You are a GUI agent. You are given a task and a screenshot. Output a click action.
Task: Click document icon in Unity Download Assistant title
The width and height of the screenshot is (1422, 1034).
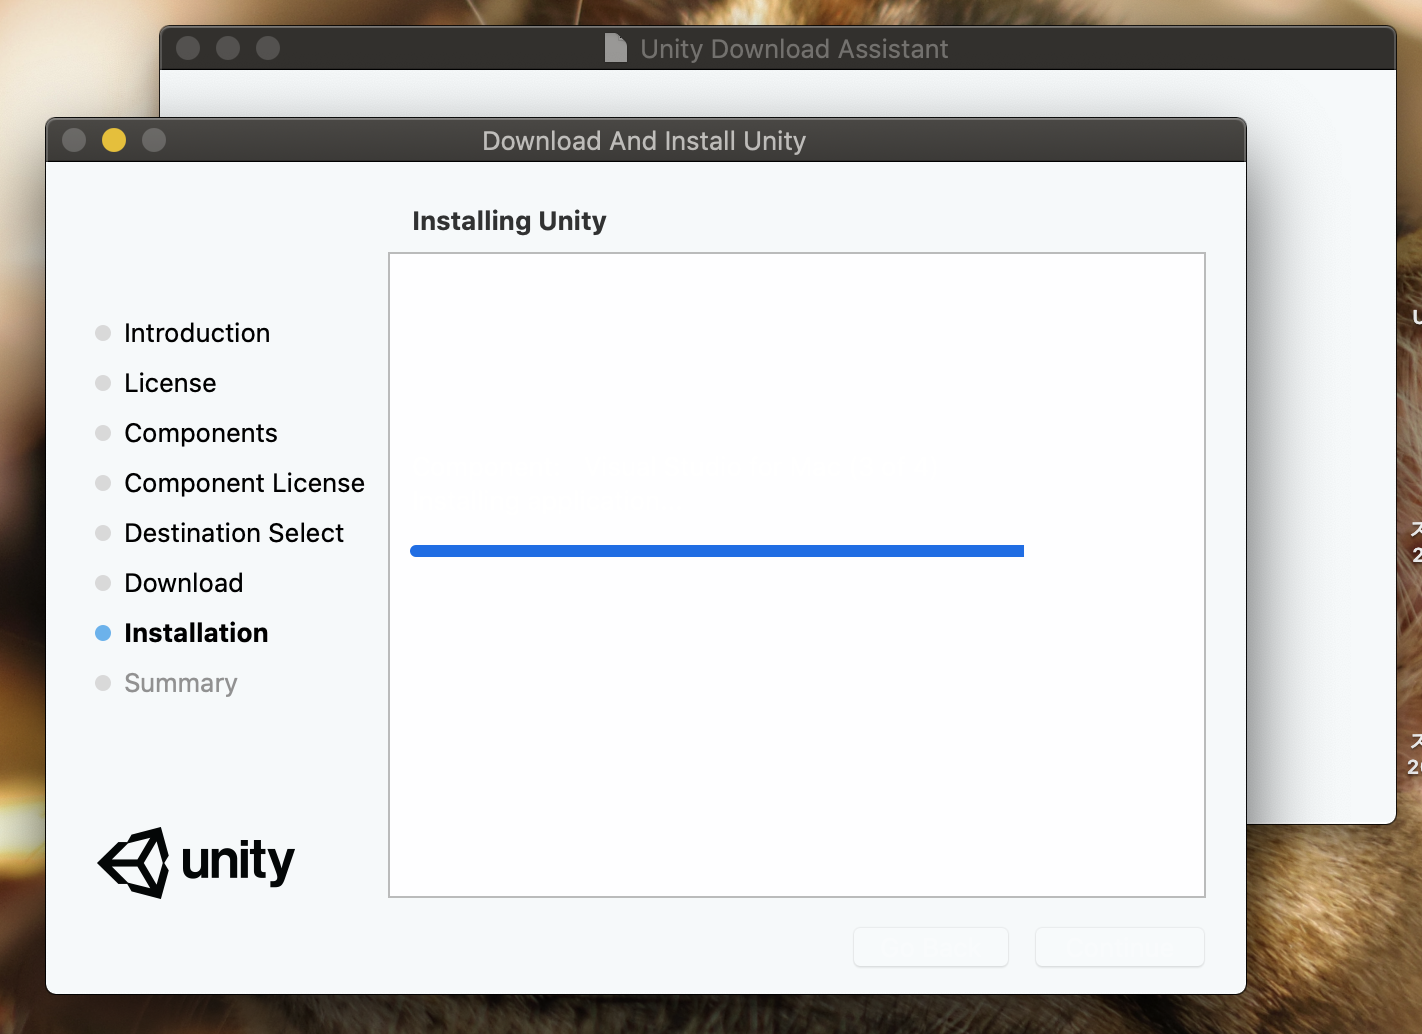(616, 48)
